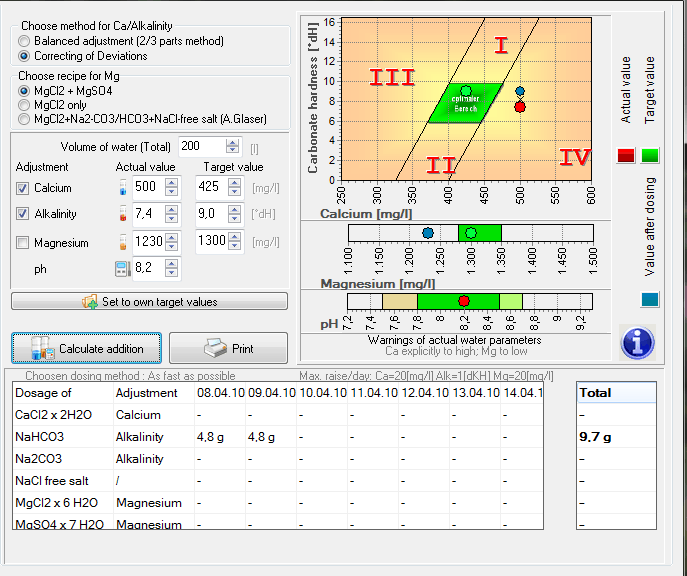Select Balanced adjustment (2/3 parts method)

[24, 41]
